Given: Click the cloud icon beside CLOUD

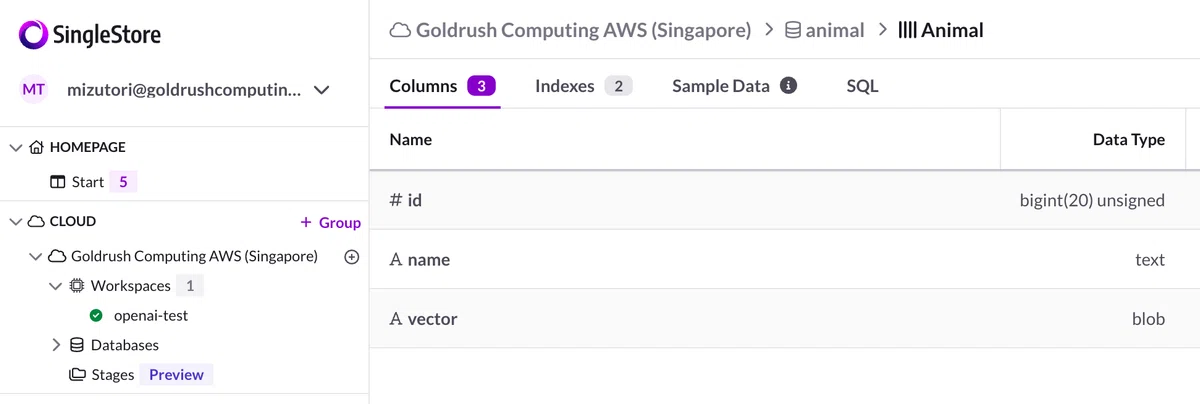Looking at the screenshot, I should (36, 221).
